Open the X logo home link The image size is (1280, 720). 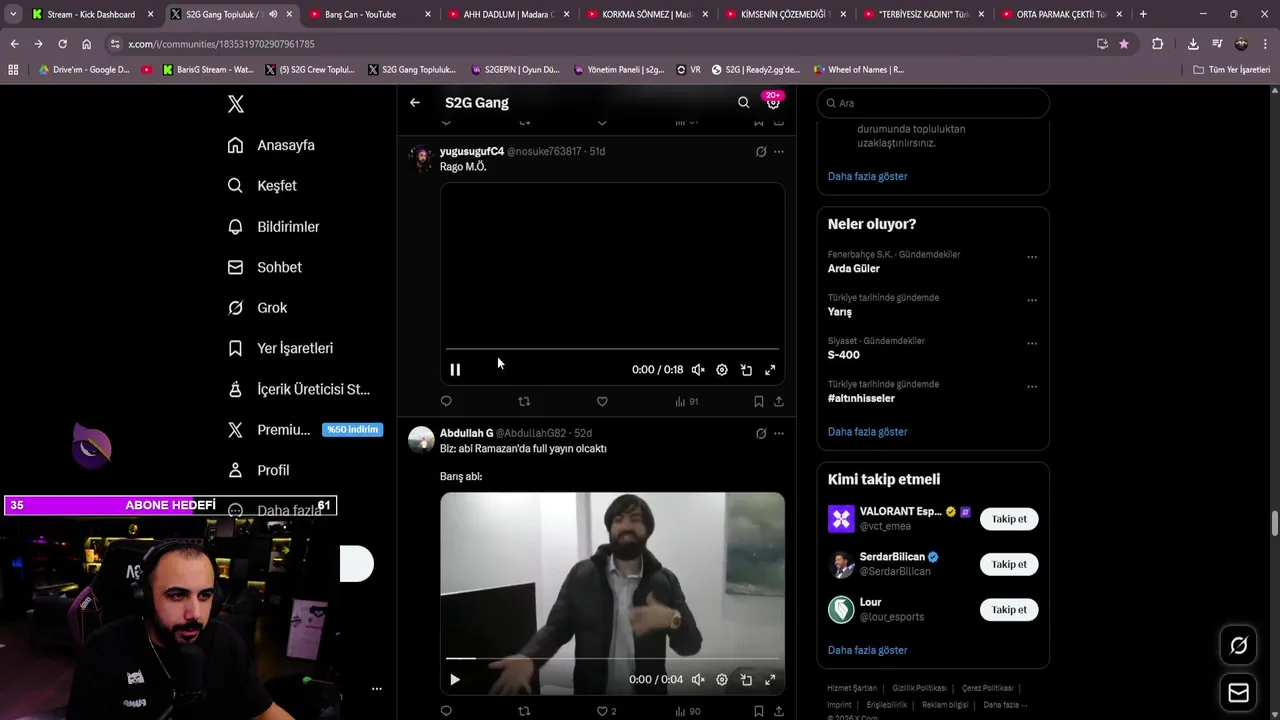click(235, 104)
